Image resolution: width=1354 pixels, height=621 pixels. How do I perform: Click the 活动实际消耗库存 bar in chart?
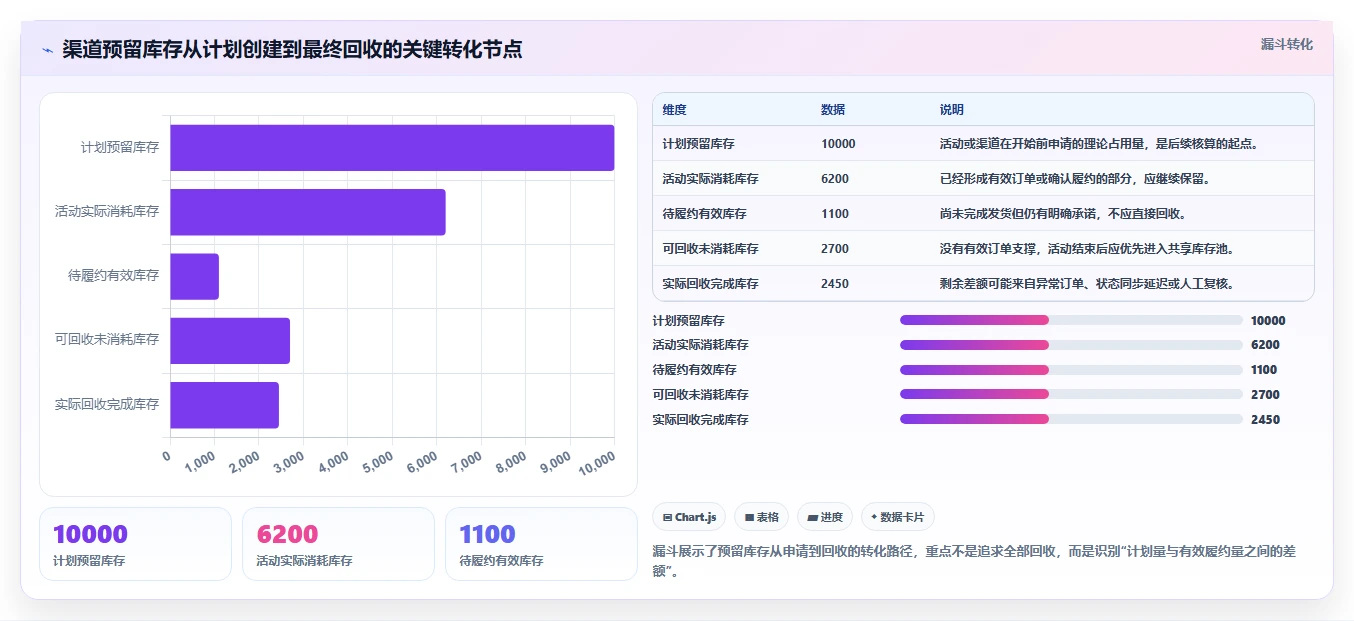308,212
